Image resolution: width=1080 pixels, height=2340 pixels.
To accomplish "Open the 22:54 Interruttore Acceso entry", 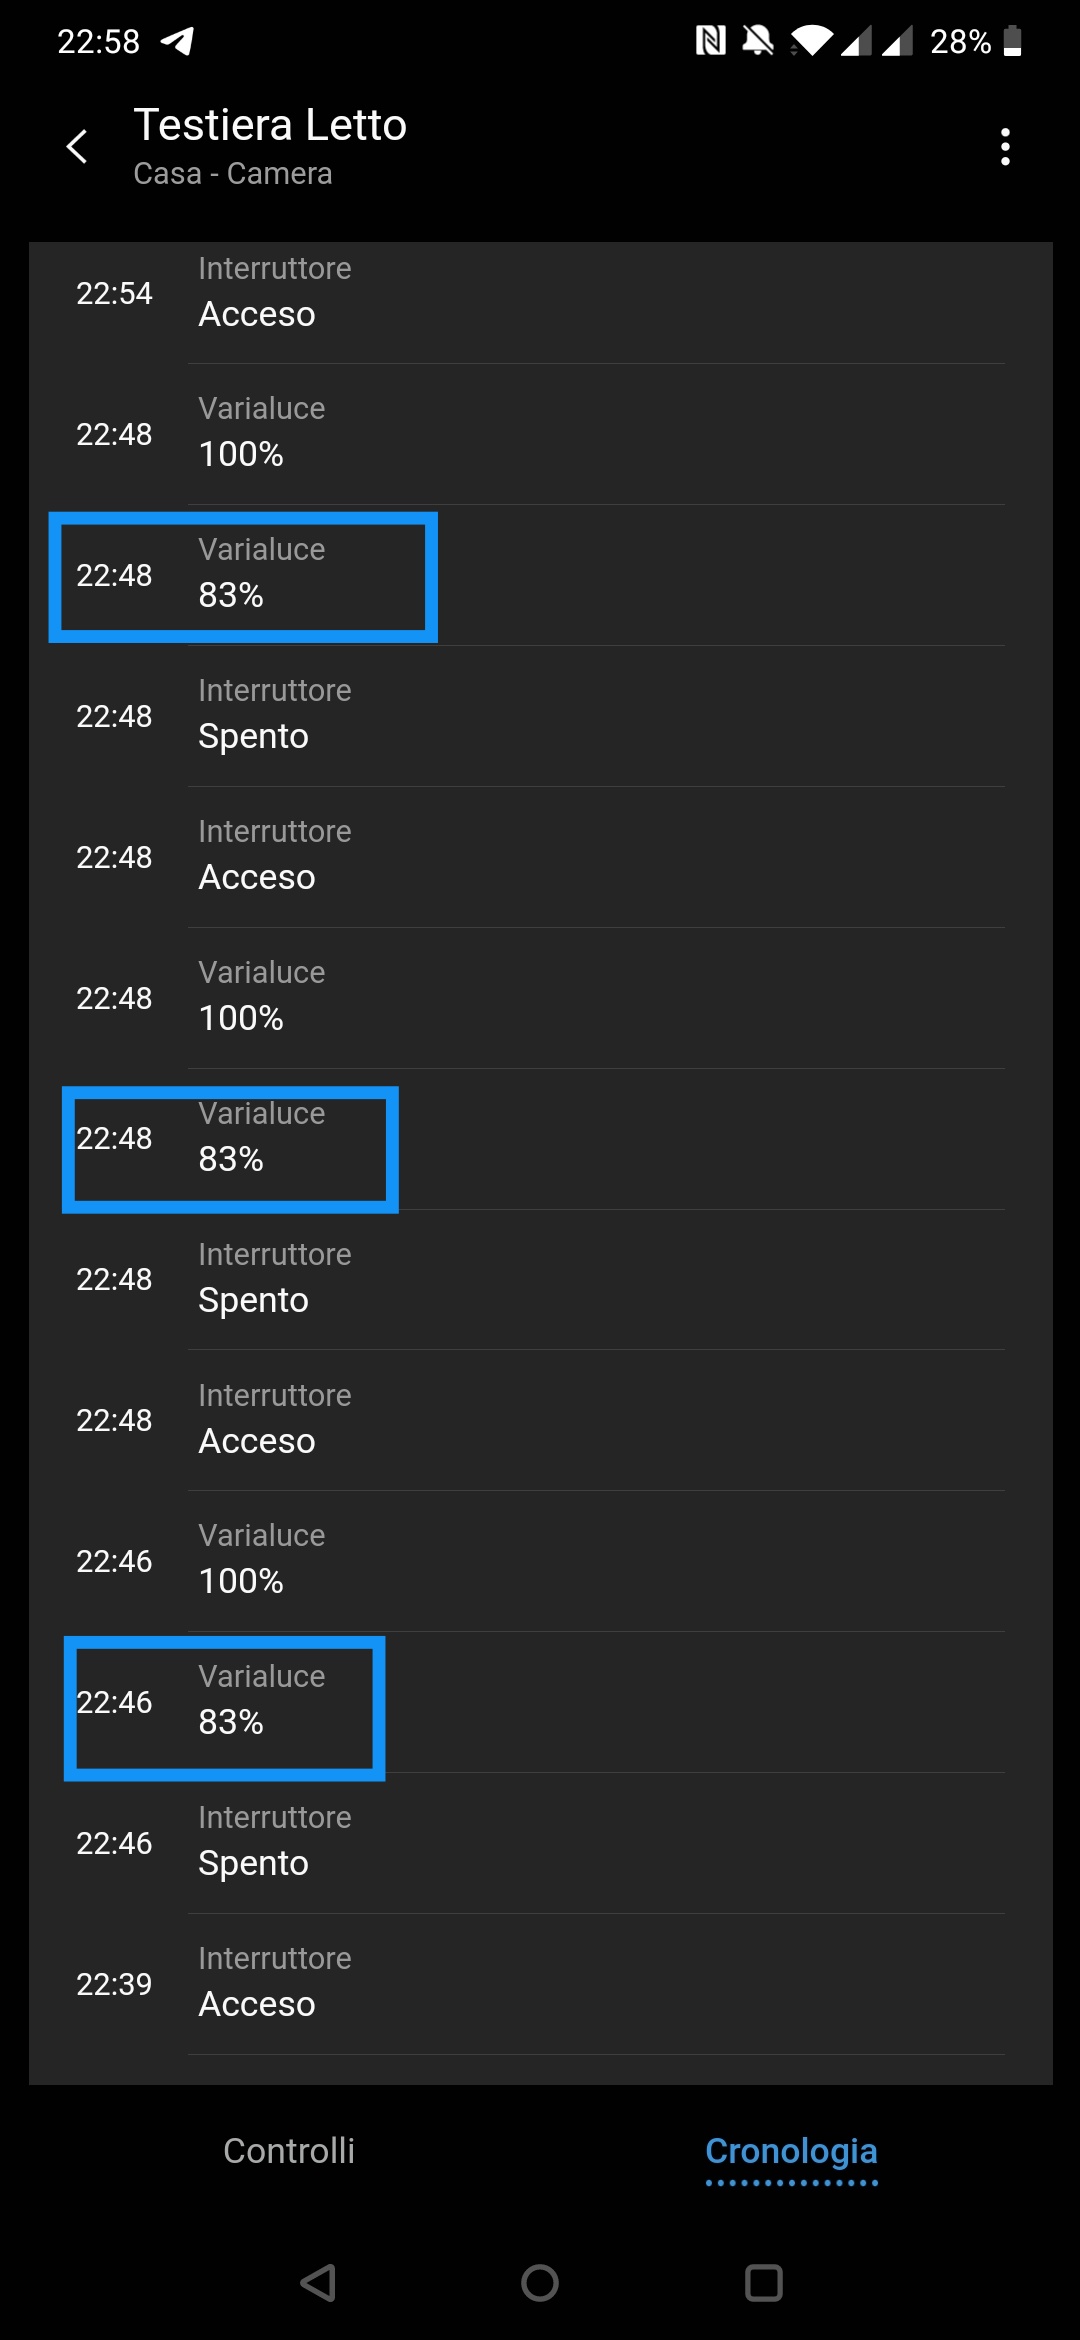I will pos(540,293).
